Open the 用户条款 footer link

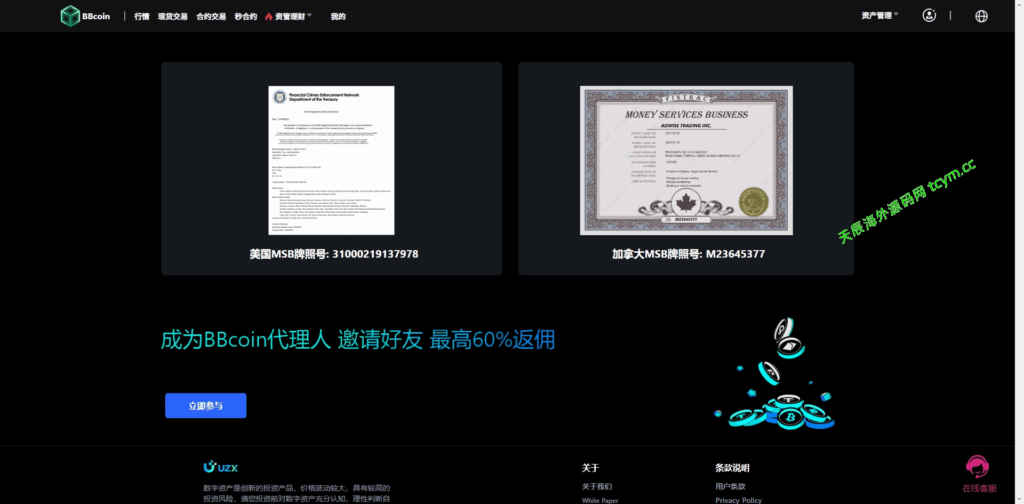pos(730,486)
